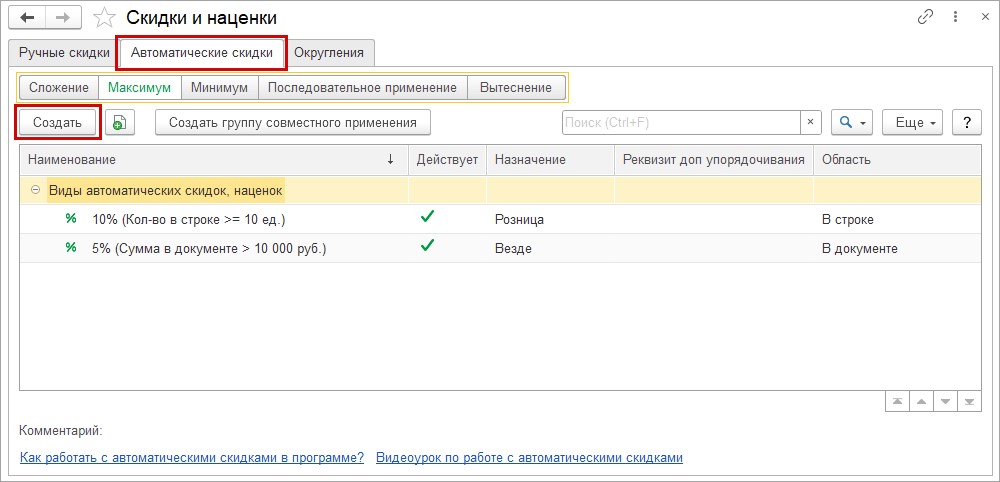Jump to first row with the top arrow

pyautogui.click(x=897, y=401)
